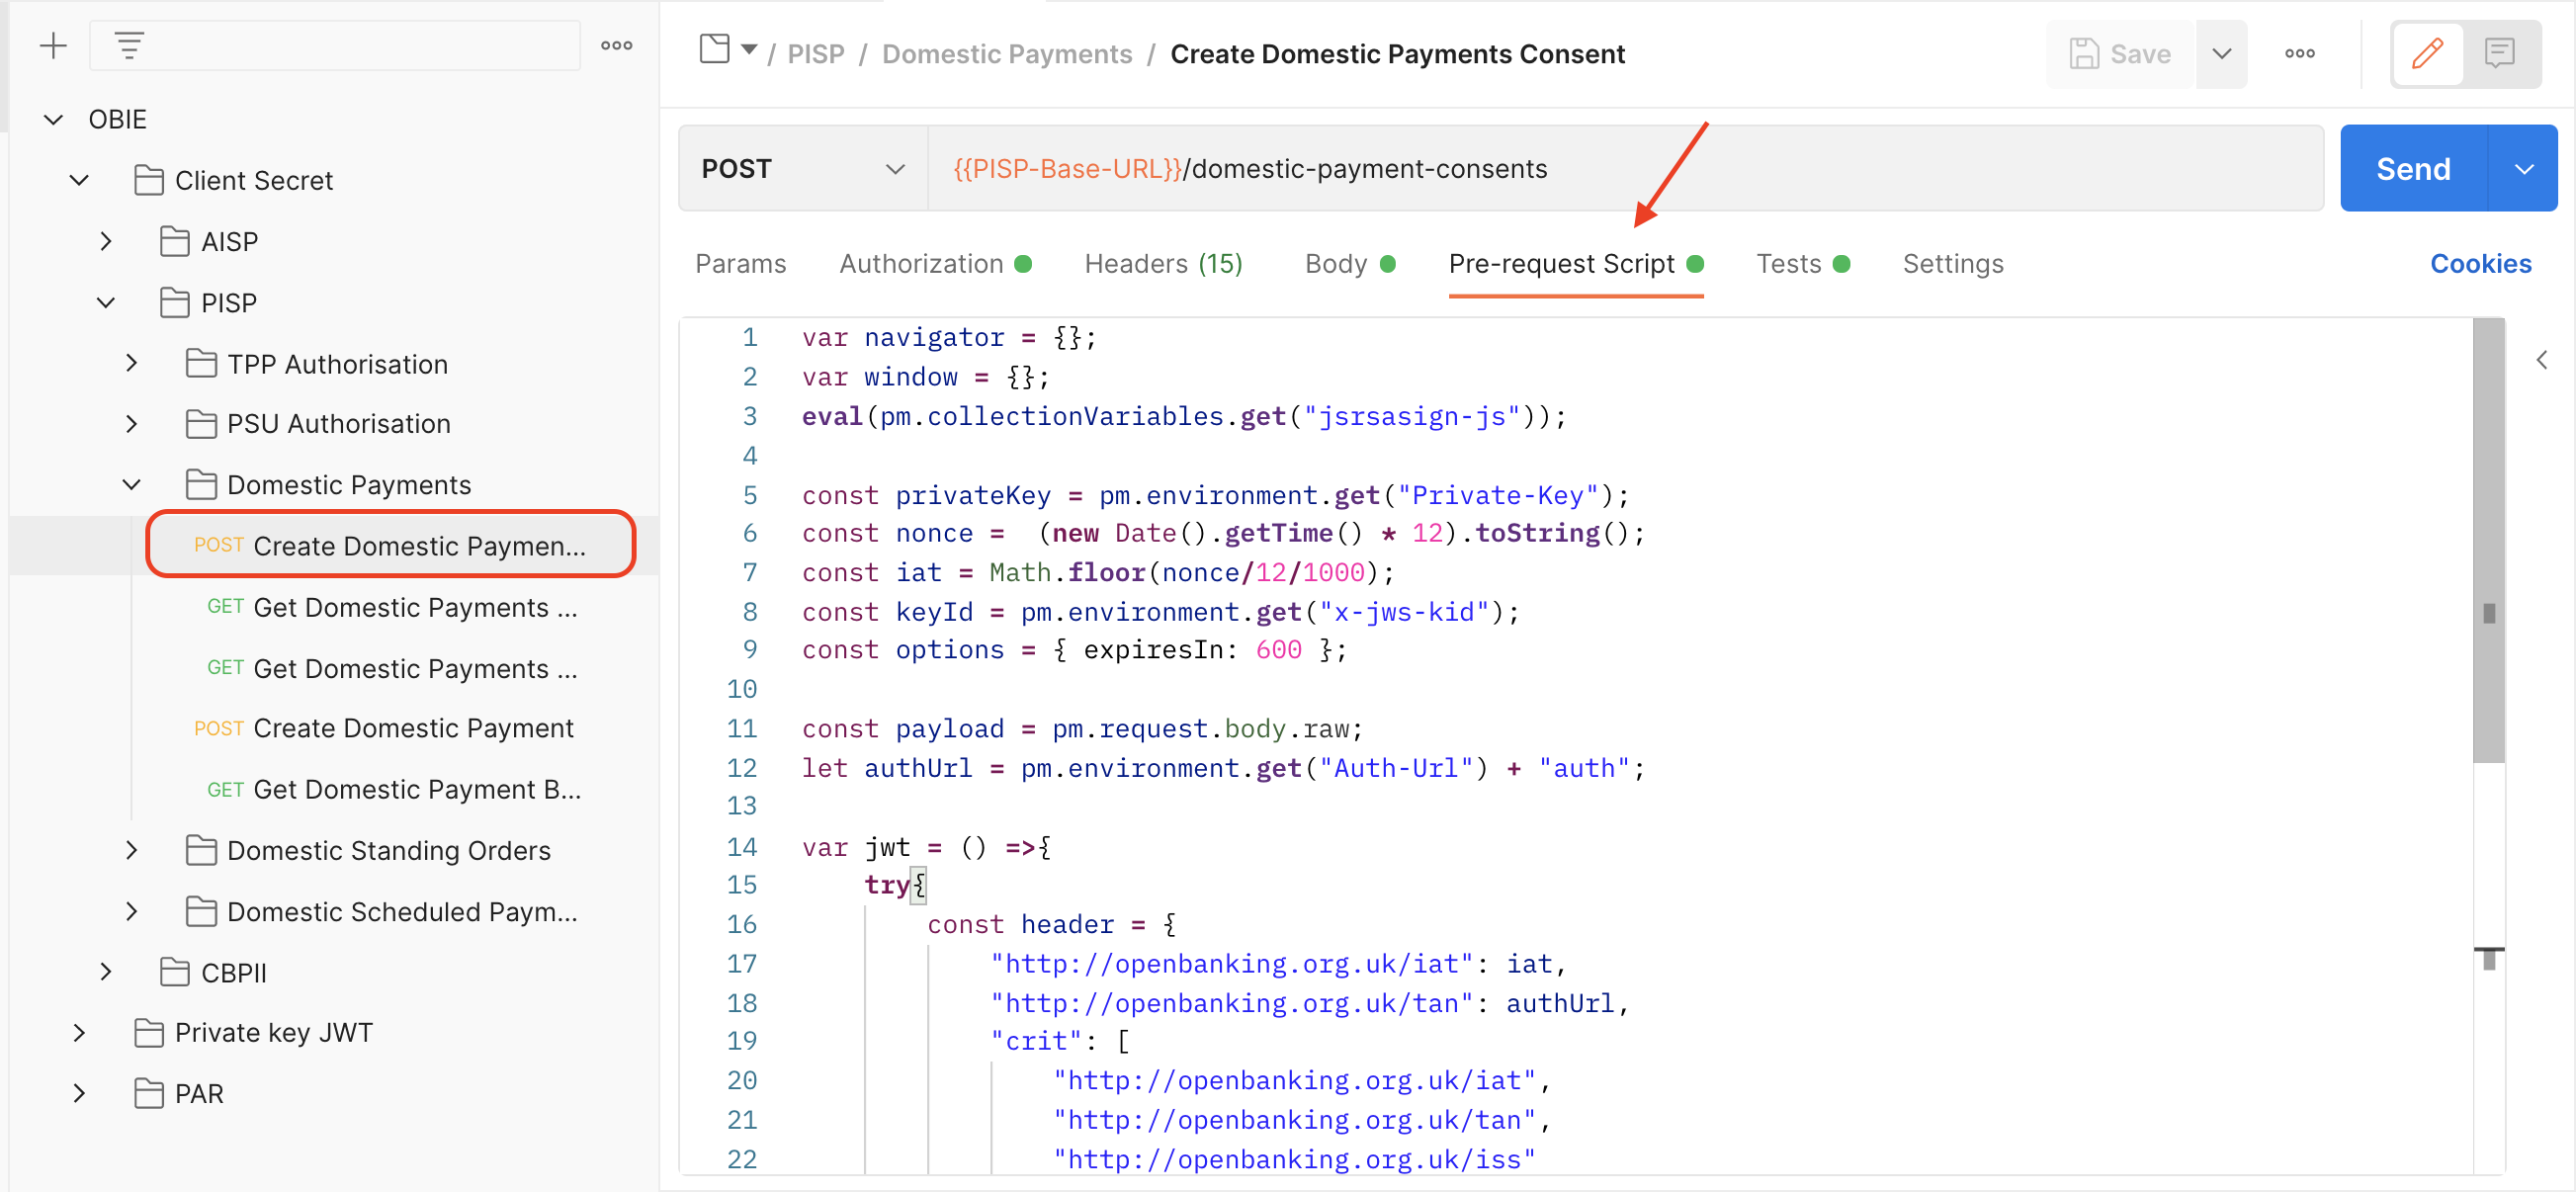
Task: Open the Body tab
Action: 1336,263
